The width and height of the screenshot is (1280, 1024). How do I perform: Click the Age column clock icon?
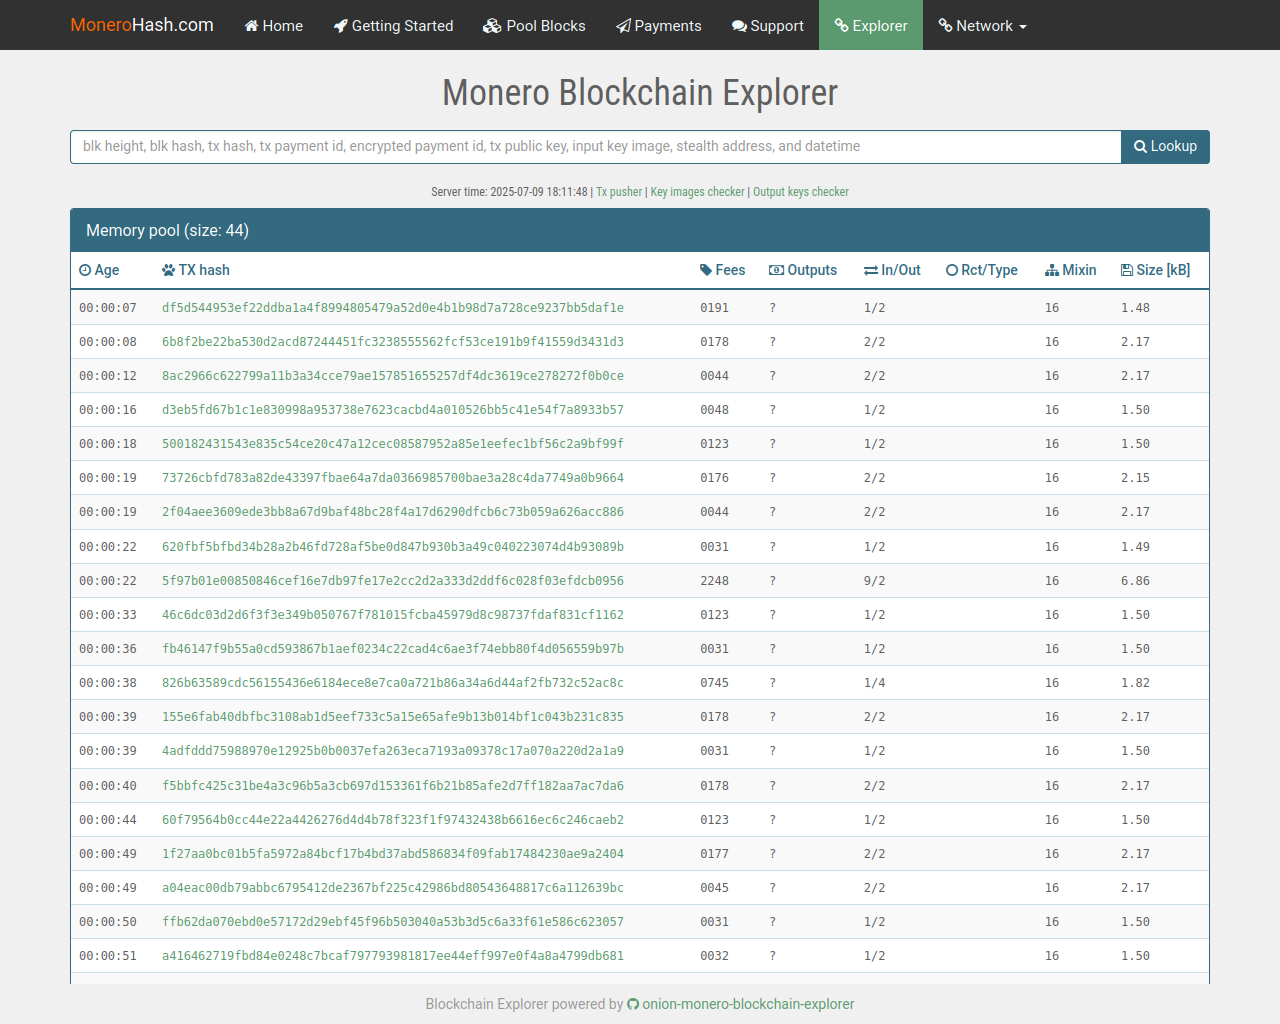coord(85,270)
